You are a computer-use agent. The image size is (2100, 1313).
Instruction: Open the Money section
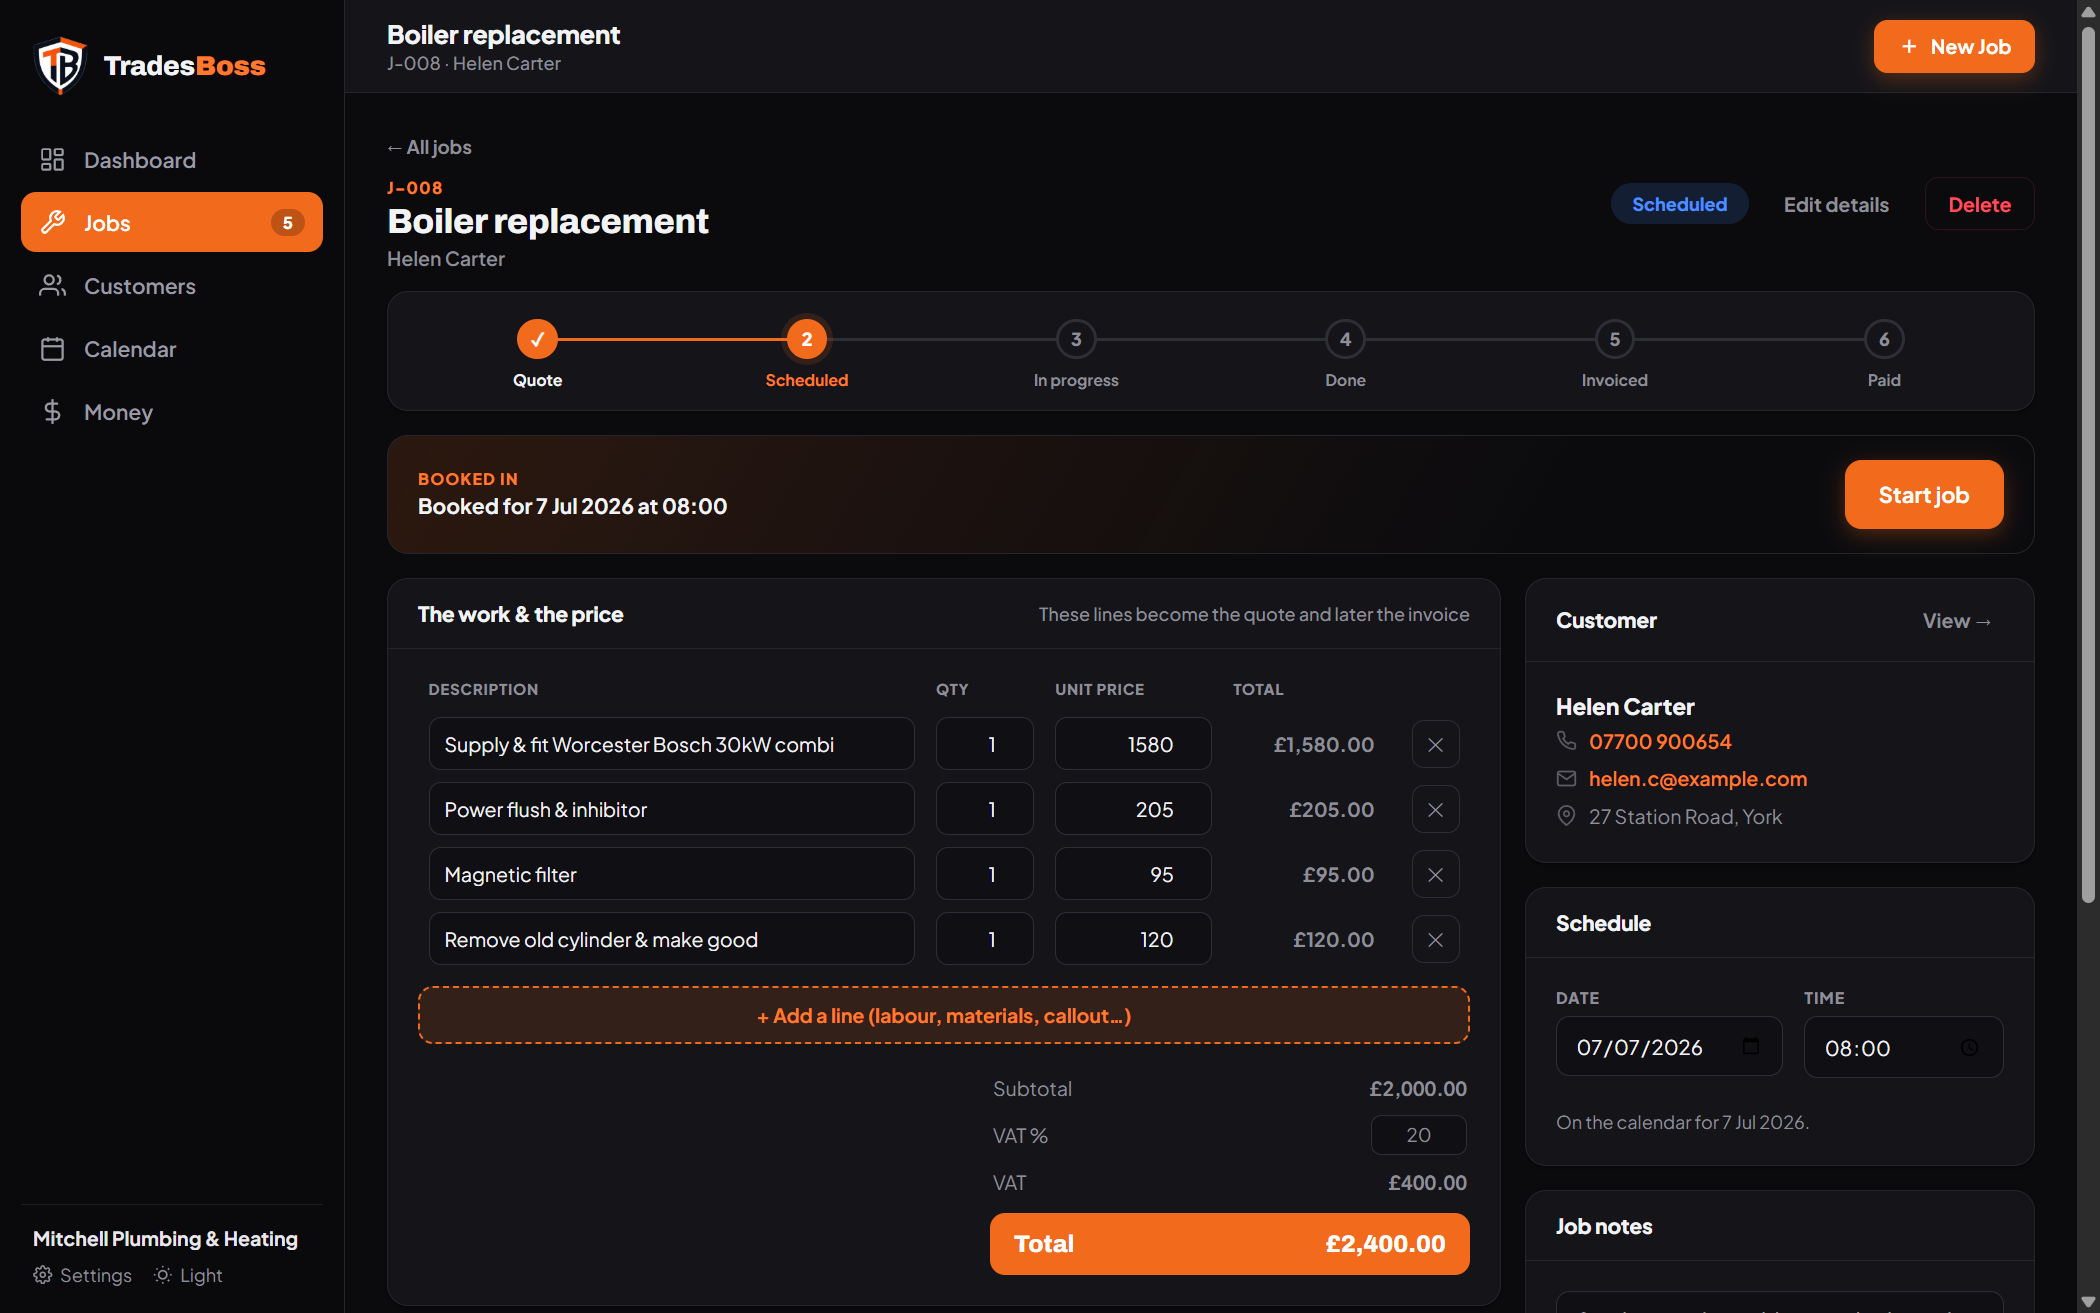coord(172,412)
